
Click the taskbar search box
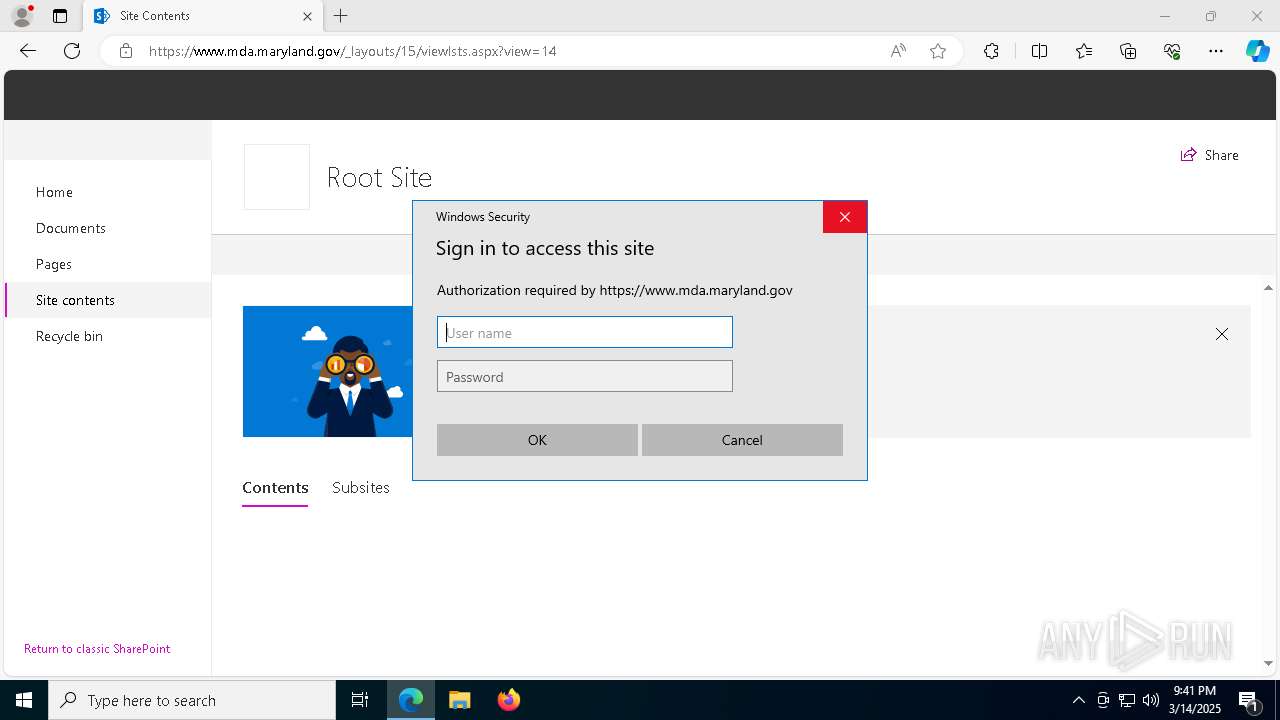point(192,700)
